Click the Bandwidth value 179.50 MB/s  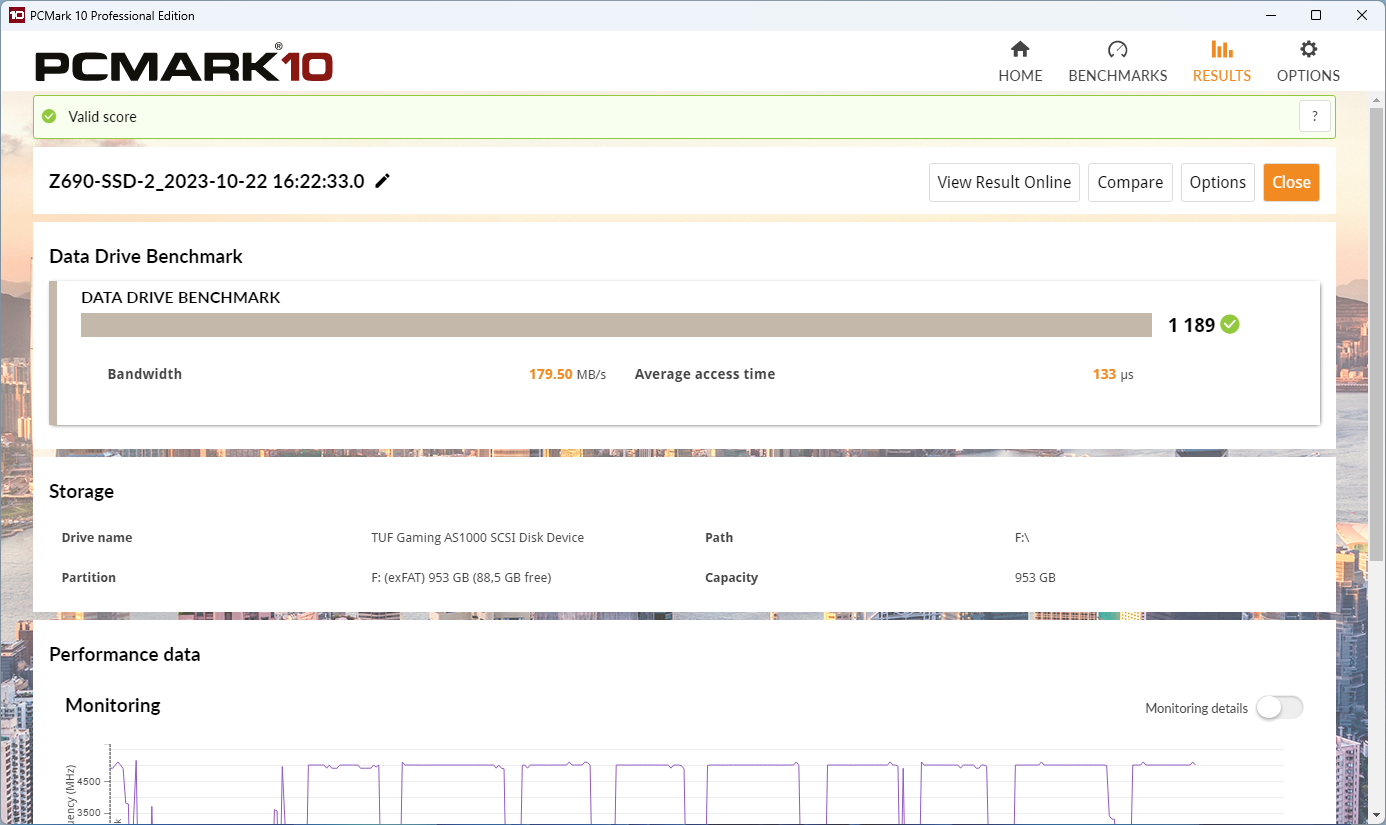pyautogui.click(x=567, y=374)
